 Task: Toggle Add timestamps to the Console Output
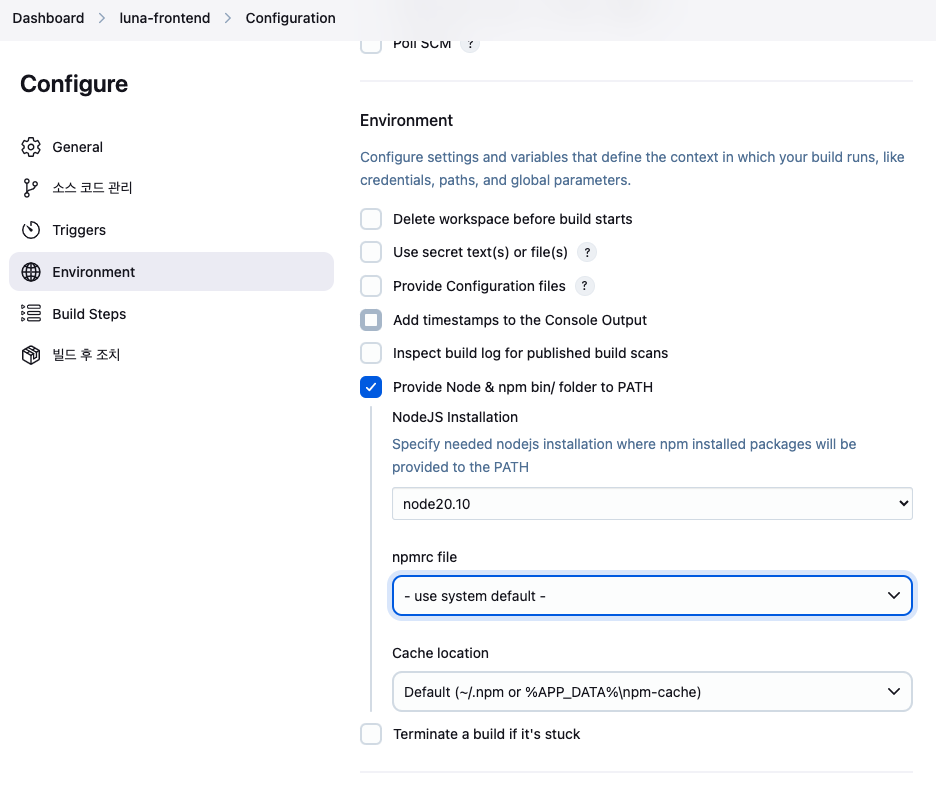(371, 320)
